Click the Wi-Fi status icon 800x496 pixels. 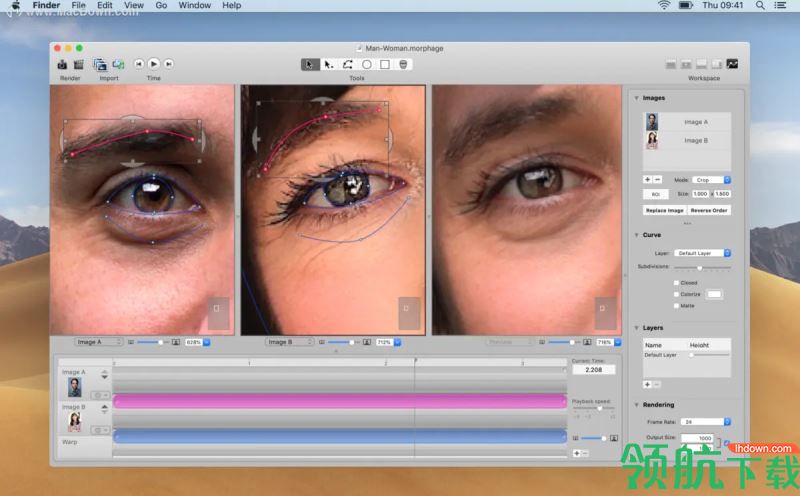tap(663, 5)
